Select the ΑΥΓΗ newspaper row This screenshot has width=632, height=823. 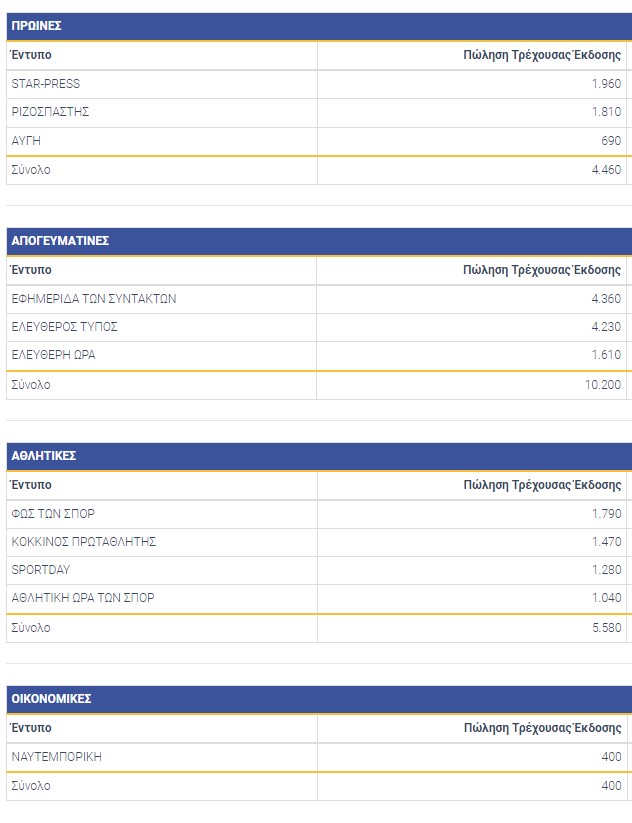(x=319, y=141)
